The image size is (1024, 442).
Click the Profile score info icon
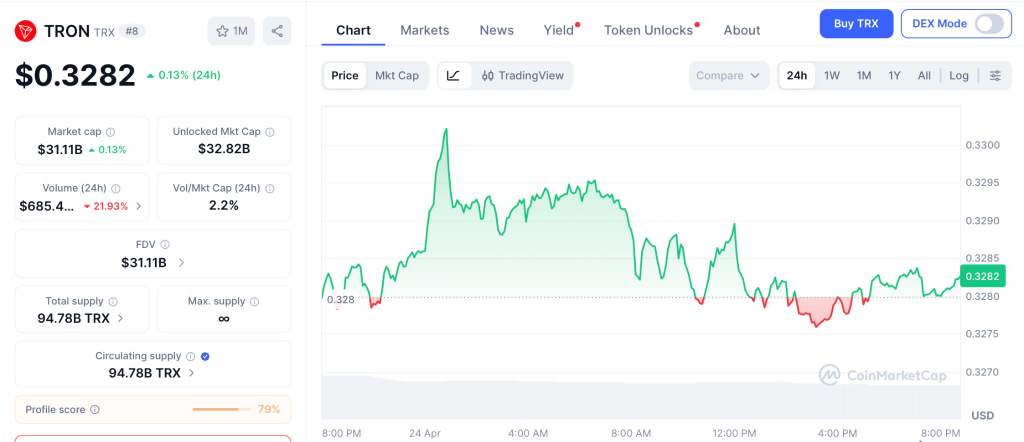pyautogui.click(x=95, y=409)
